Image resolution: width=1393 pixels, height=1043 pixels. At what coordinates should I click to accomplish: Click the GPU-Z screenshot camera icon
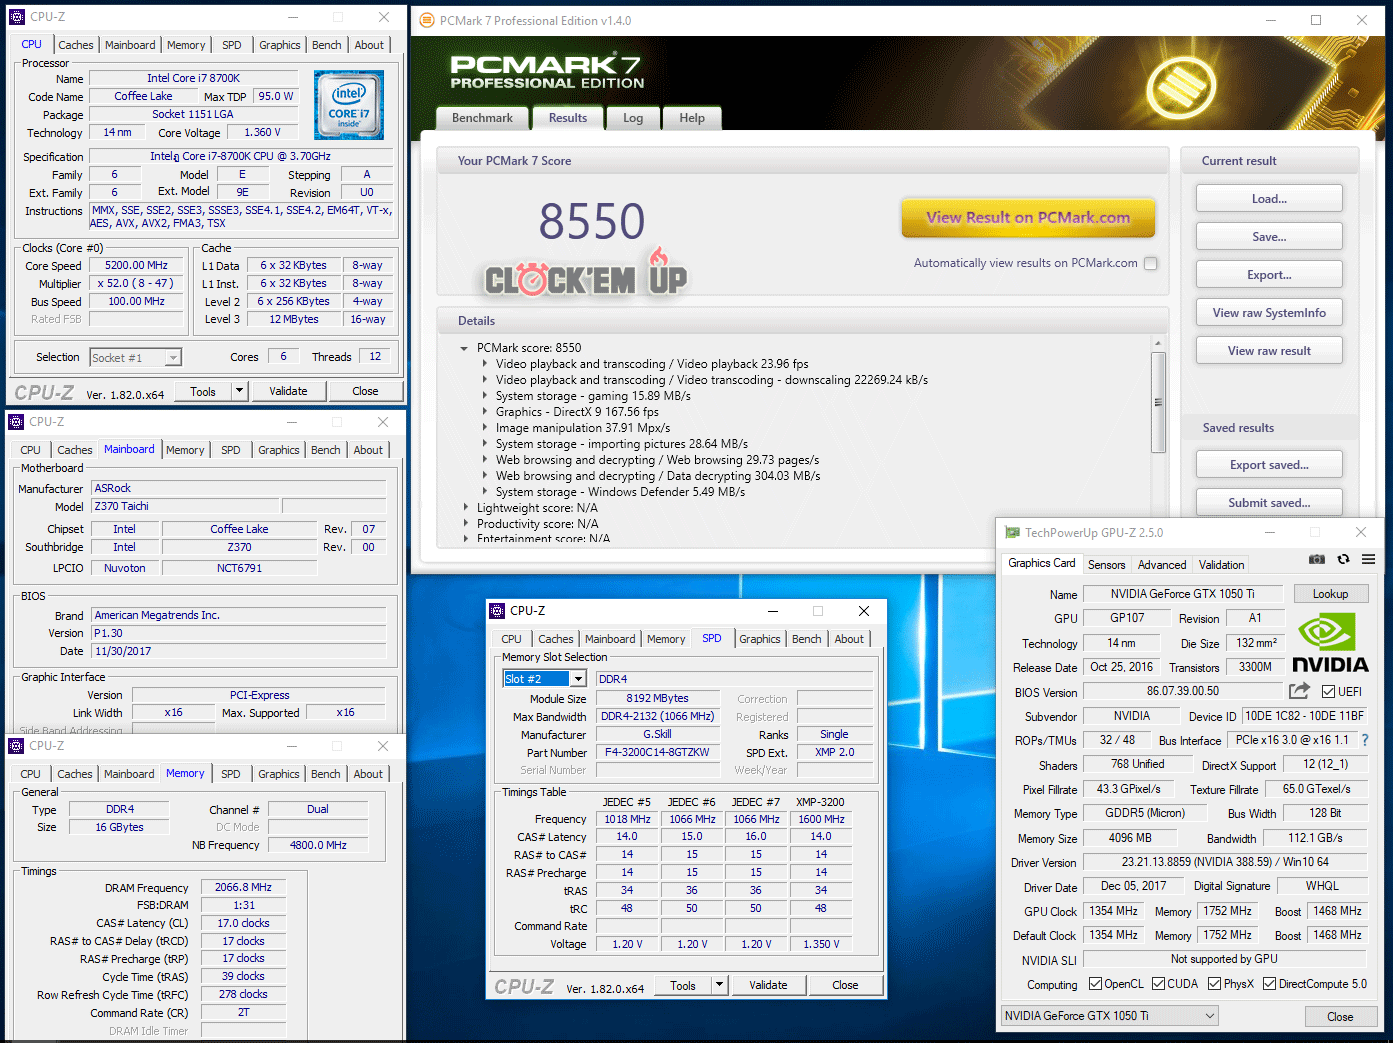1317,559
